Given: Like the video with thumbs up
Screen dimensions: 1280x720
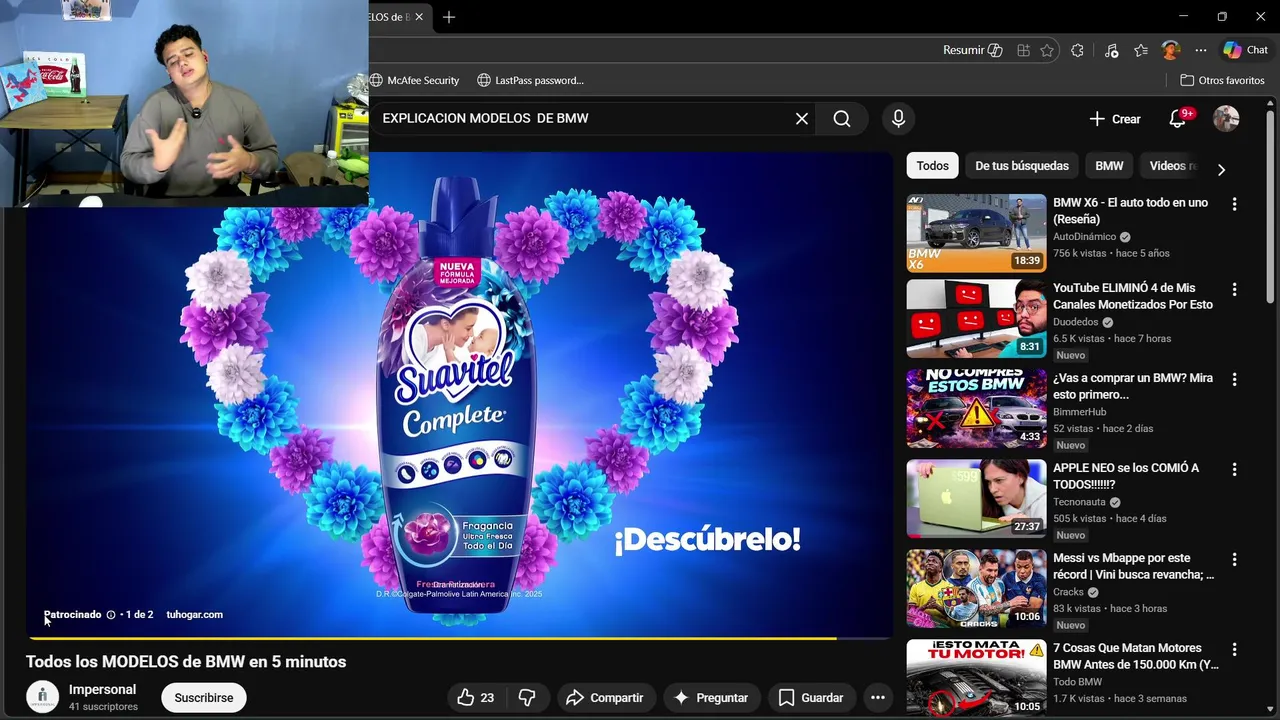Looking at the screenshot, I should [x=474, y=698].
